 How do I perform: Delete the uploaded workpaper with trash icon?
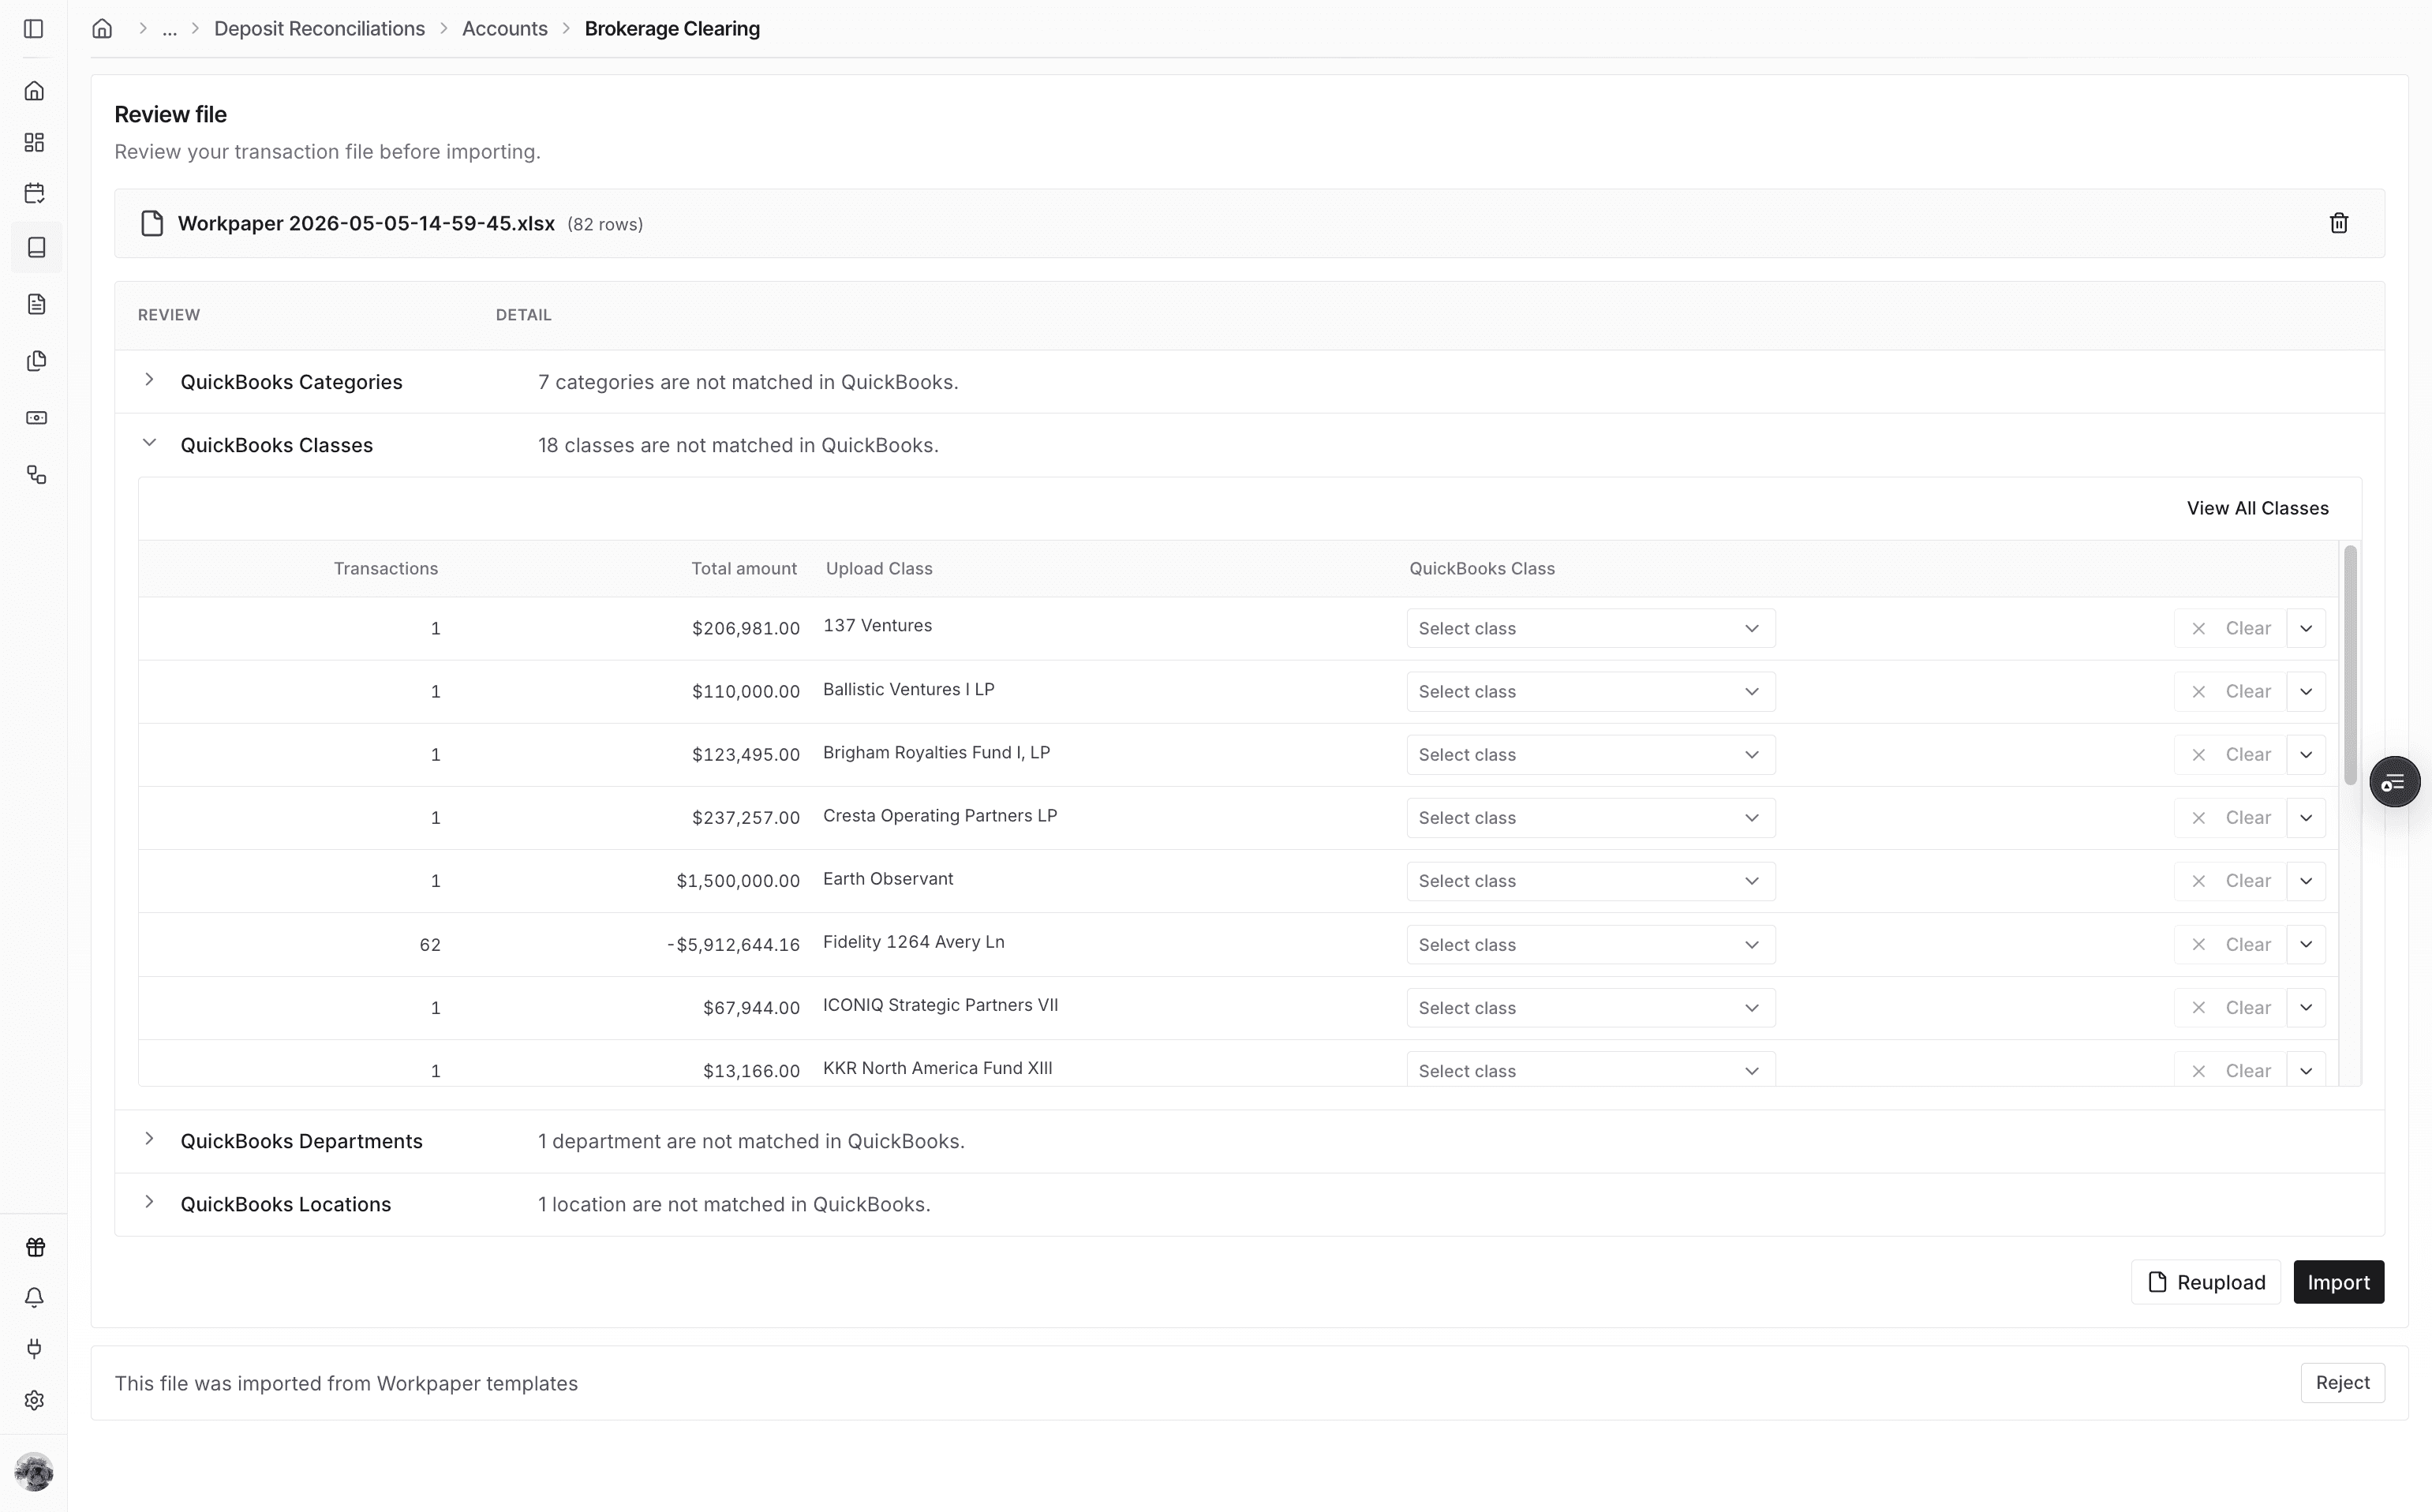coord(2338,223)
